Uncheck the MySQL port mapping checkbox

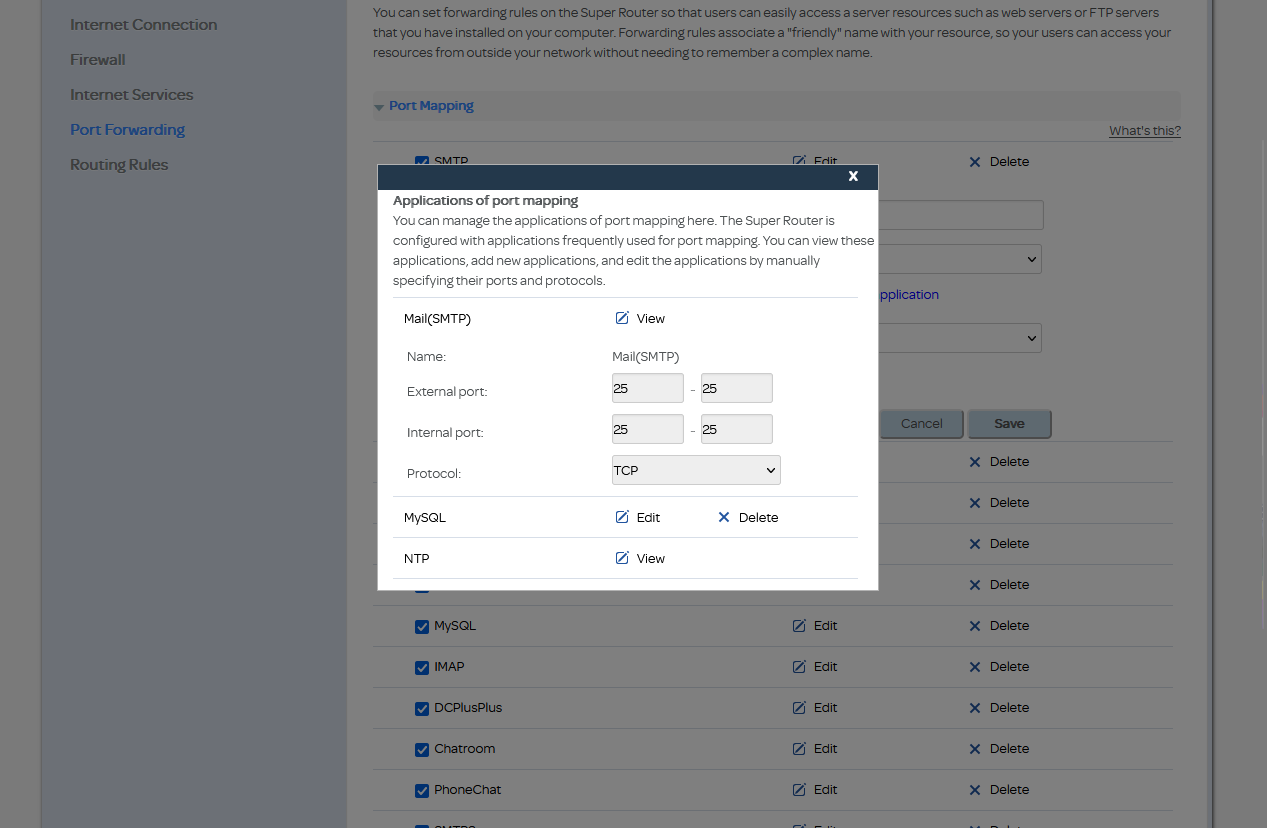pyautogui.click(x=422, y=627)
